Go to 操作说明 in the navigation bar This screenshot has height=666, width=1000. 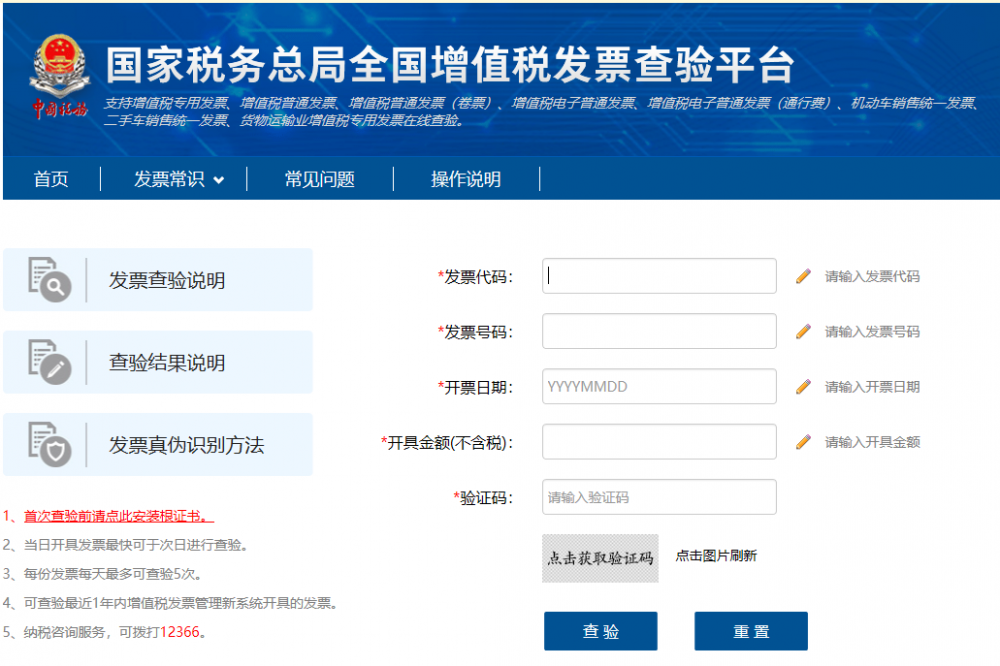[465, 180]
